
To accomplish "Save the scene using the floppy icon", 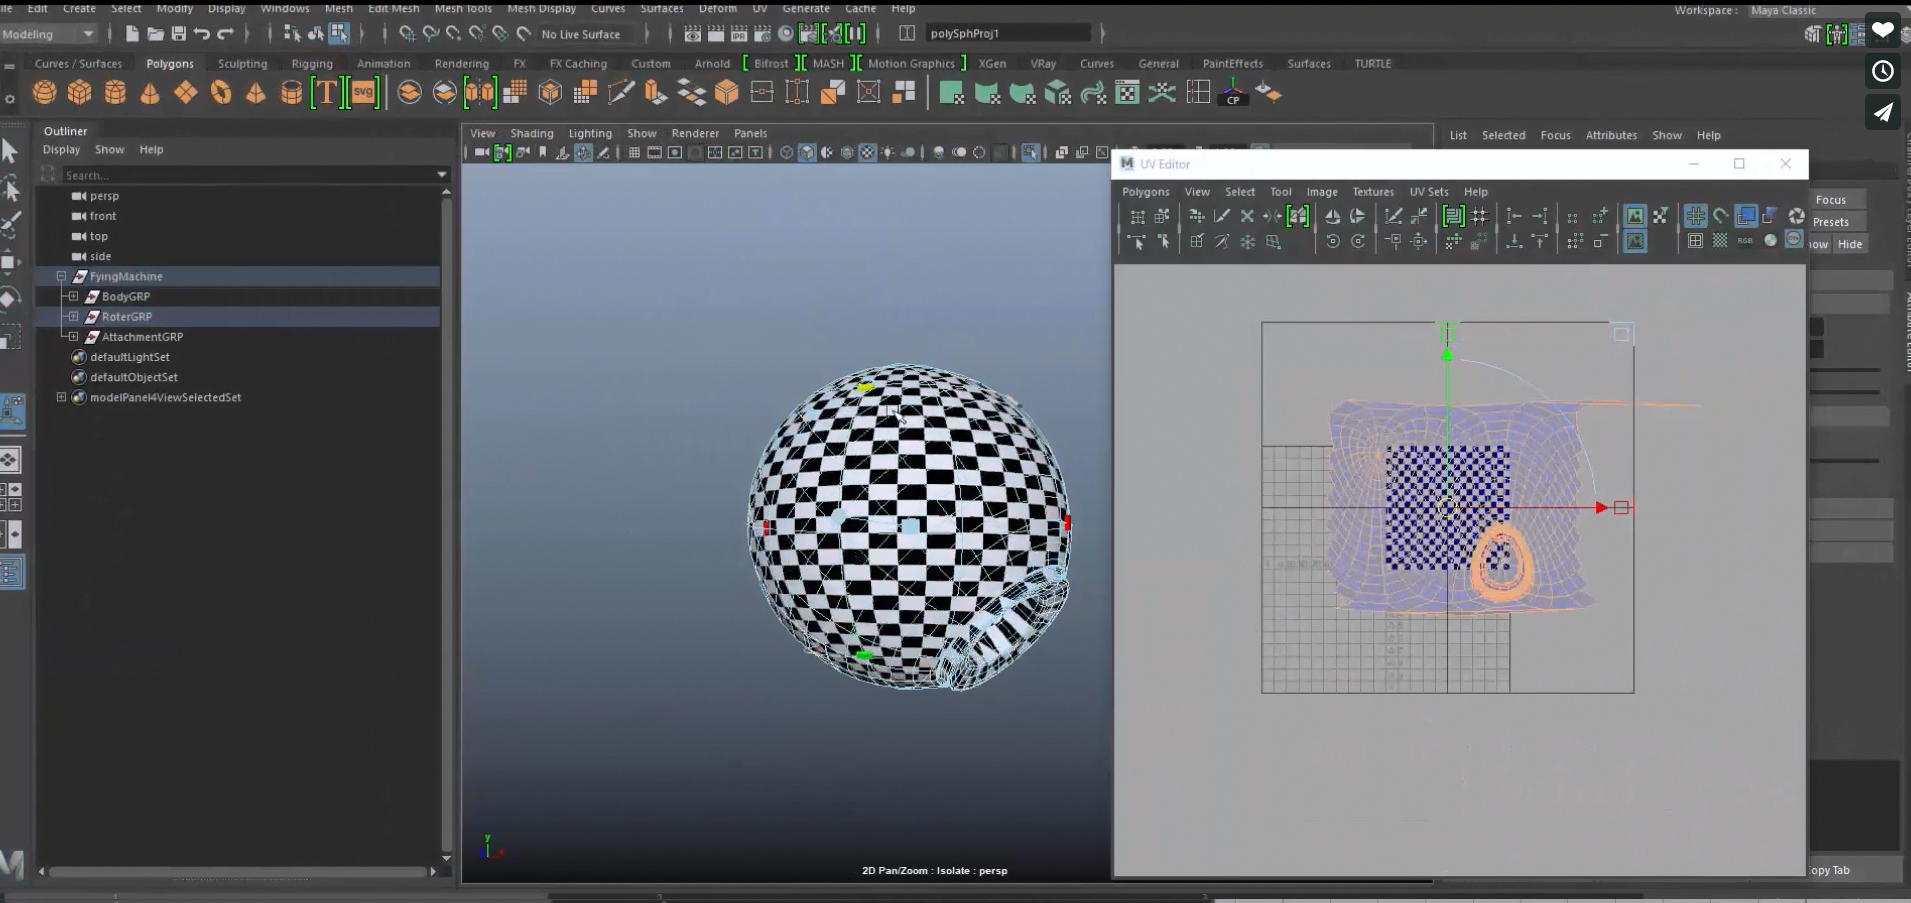I will (179, 34).
